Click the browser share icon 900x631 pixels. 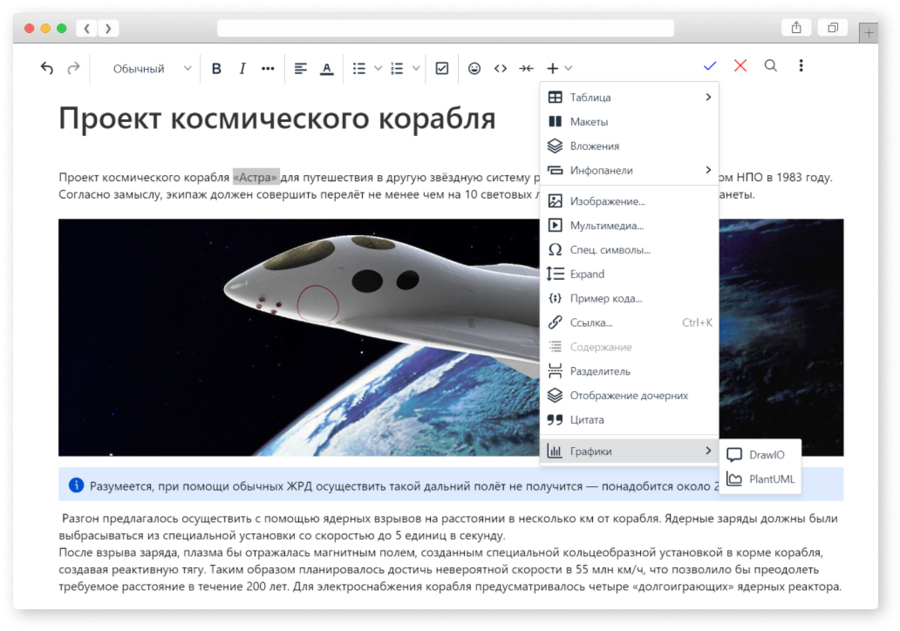797,28
